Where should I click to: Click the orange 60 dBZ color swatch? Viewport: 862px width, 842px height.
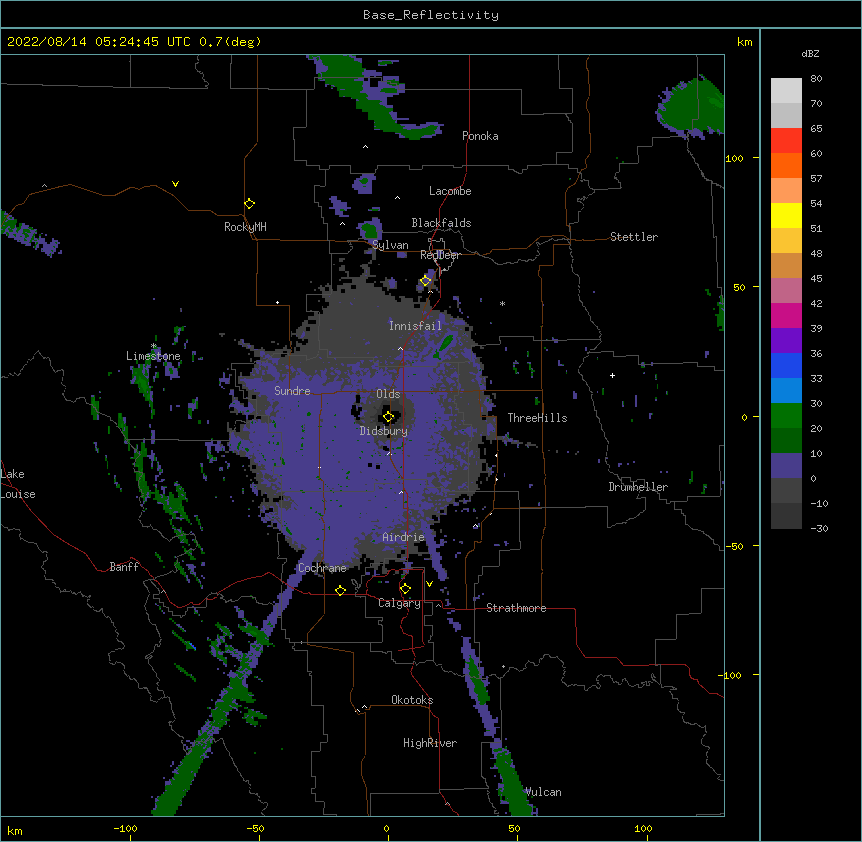click(x=786, y=165)
